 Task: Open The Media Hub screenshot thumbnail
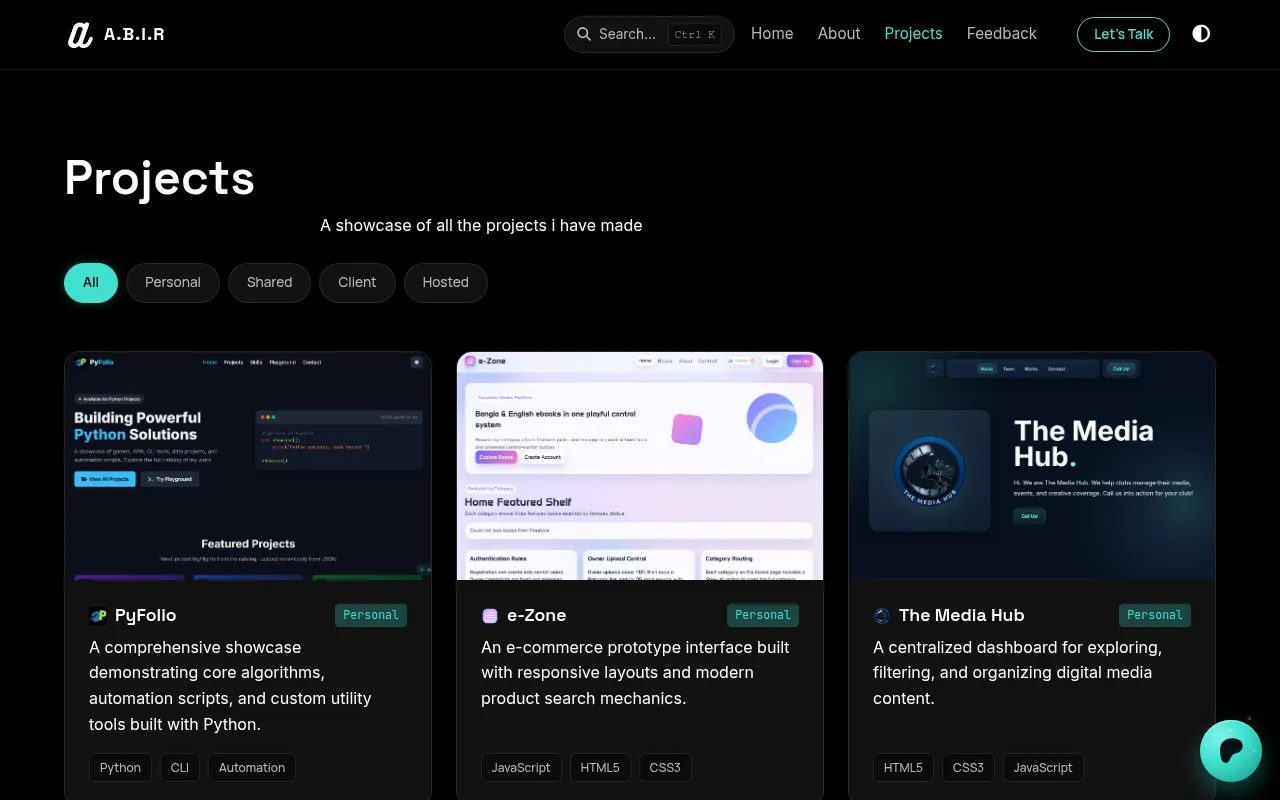(x=1032, y=466)
